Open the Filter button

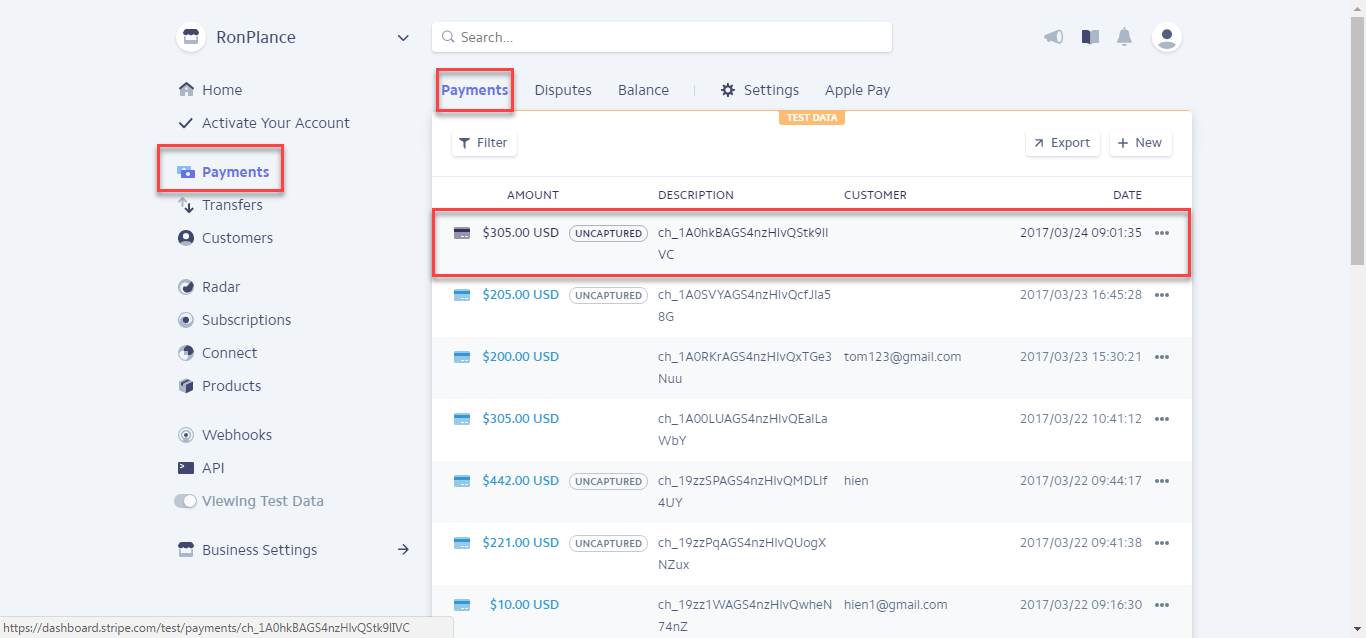pos(484,143)
